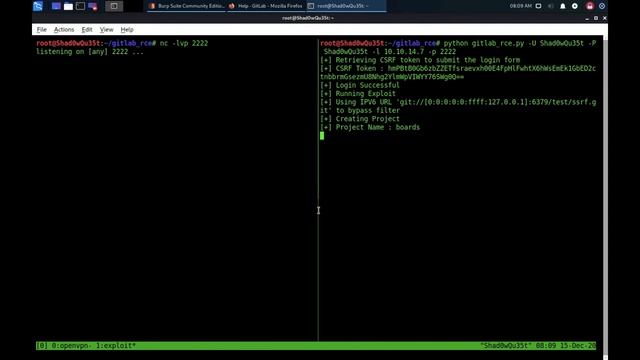
Task: Maximize the terminal window
Action: 596,18
